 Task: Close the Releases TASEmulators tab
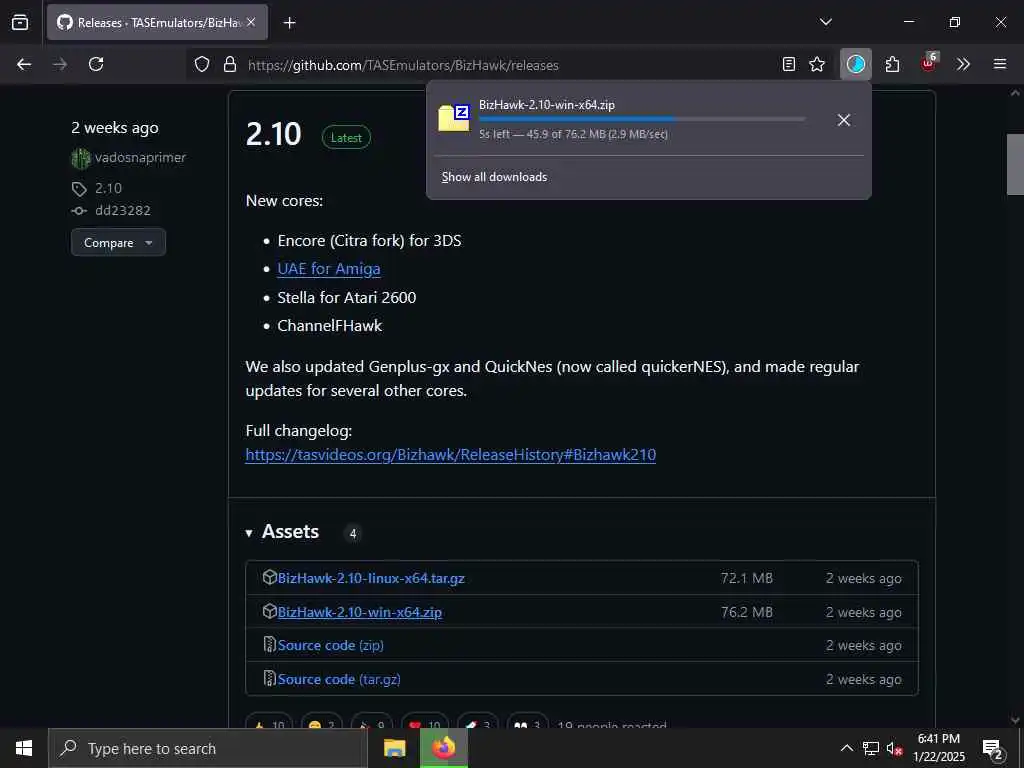tap(251, 22)
